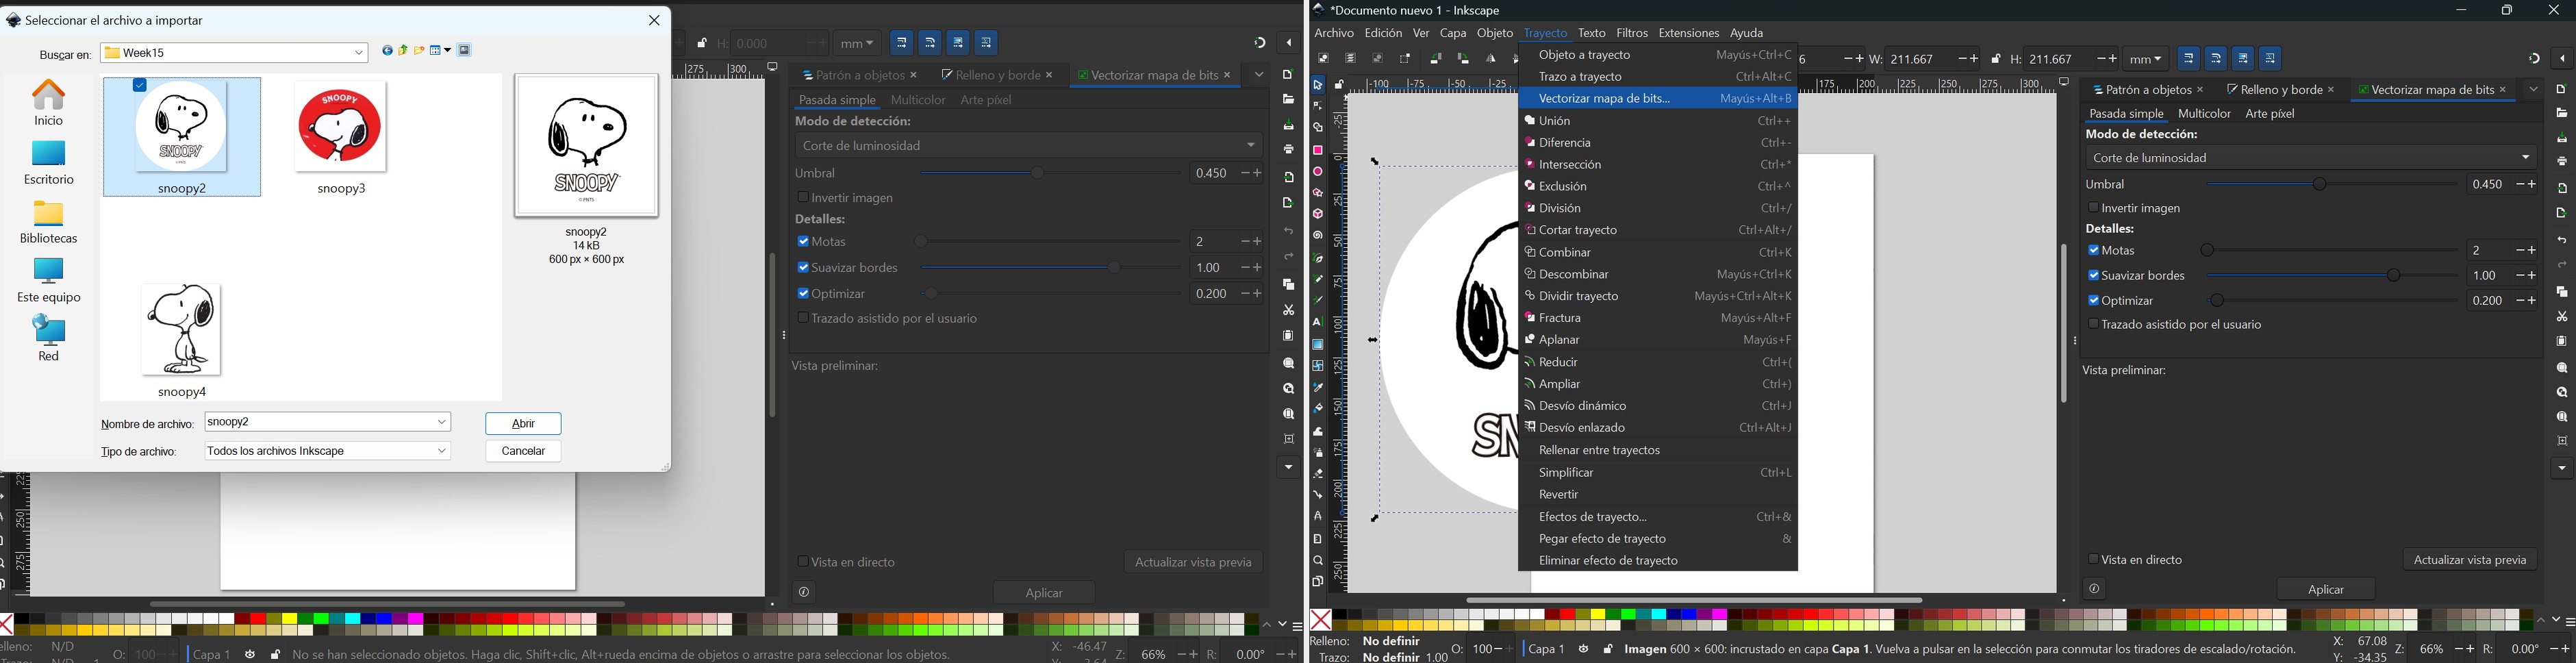Open Nombre de archivo dropdown in dialog
This screenshot has height=663, width=2576.
click(x=443, y=422)
